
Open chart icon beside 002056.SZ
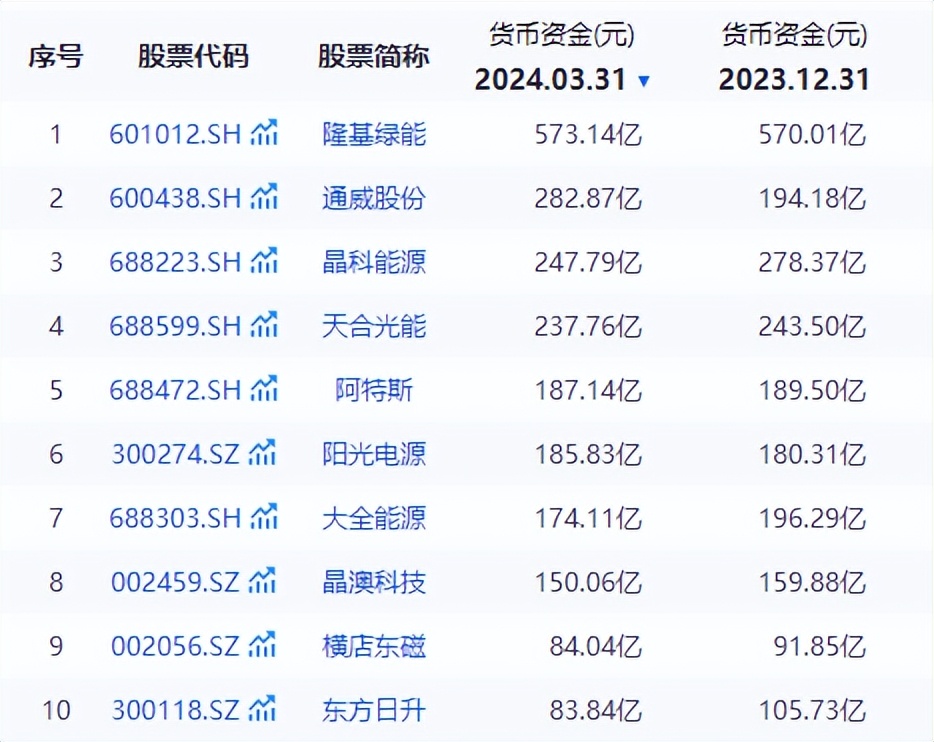pos(262,645)
